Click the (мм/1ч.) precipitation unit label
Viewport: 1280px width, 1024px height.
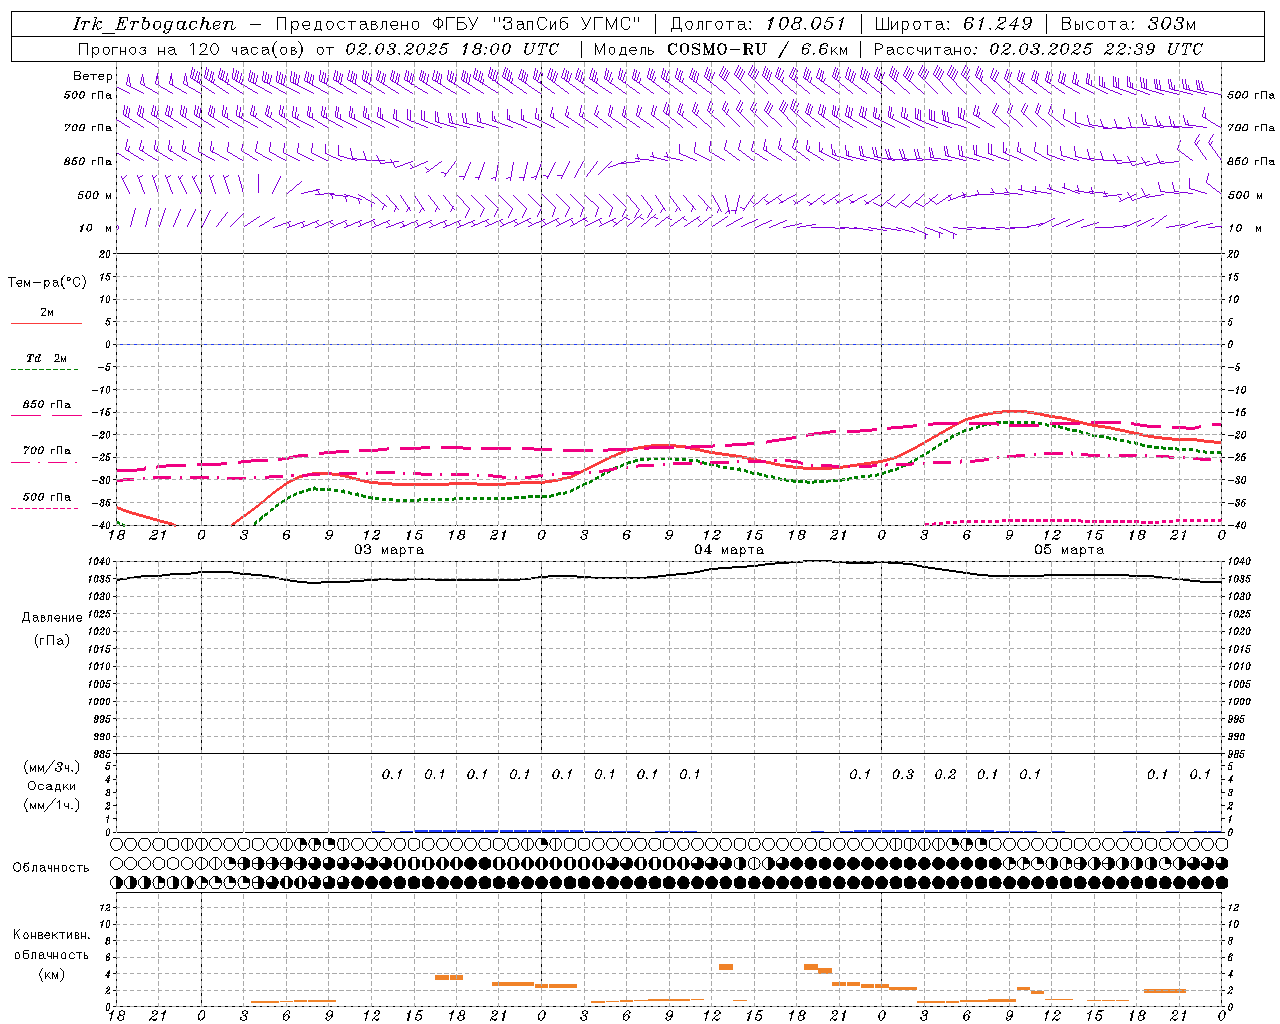point(51,805)
